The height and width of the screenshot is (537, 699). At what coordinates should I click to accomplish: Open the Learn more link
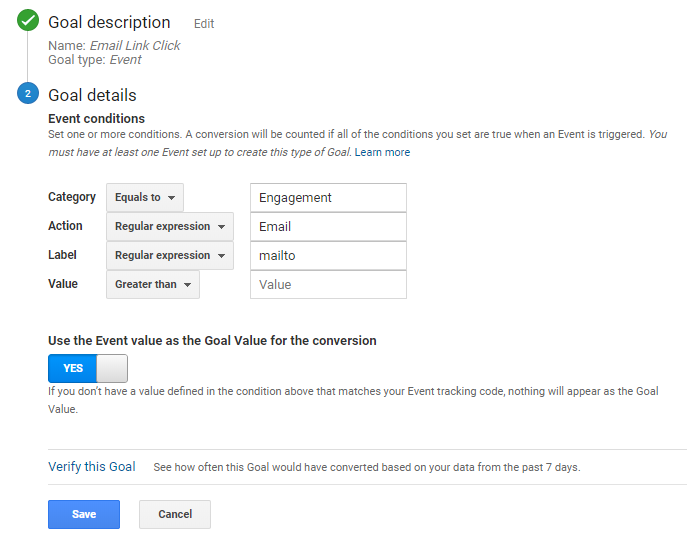pos(382,152)
